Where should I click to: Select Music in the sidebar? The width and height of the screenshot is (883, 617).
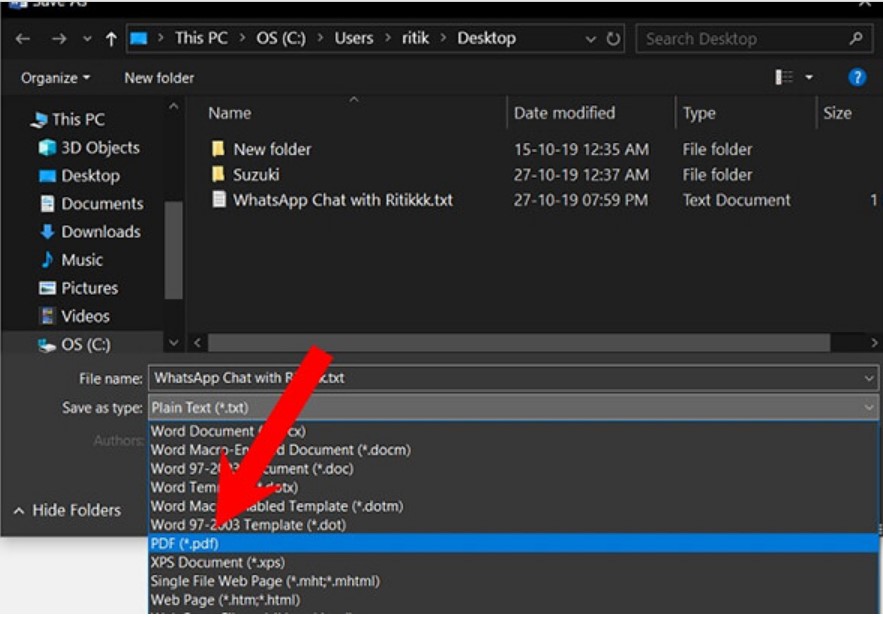pos(81,259)
